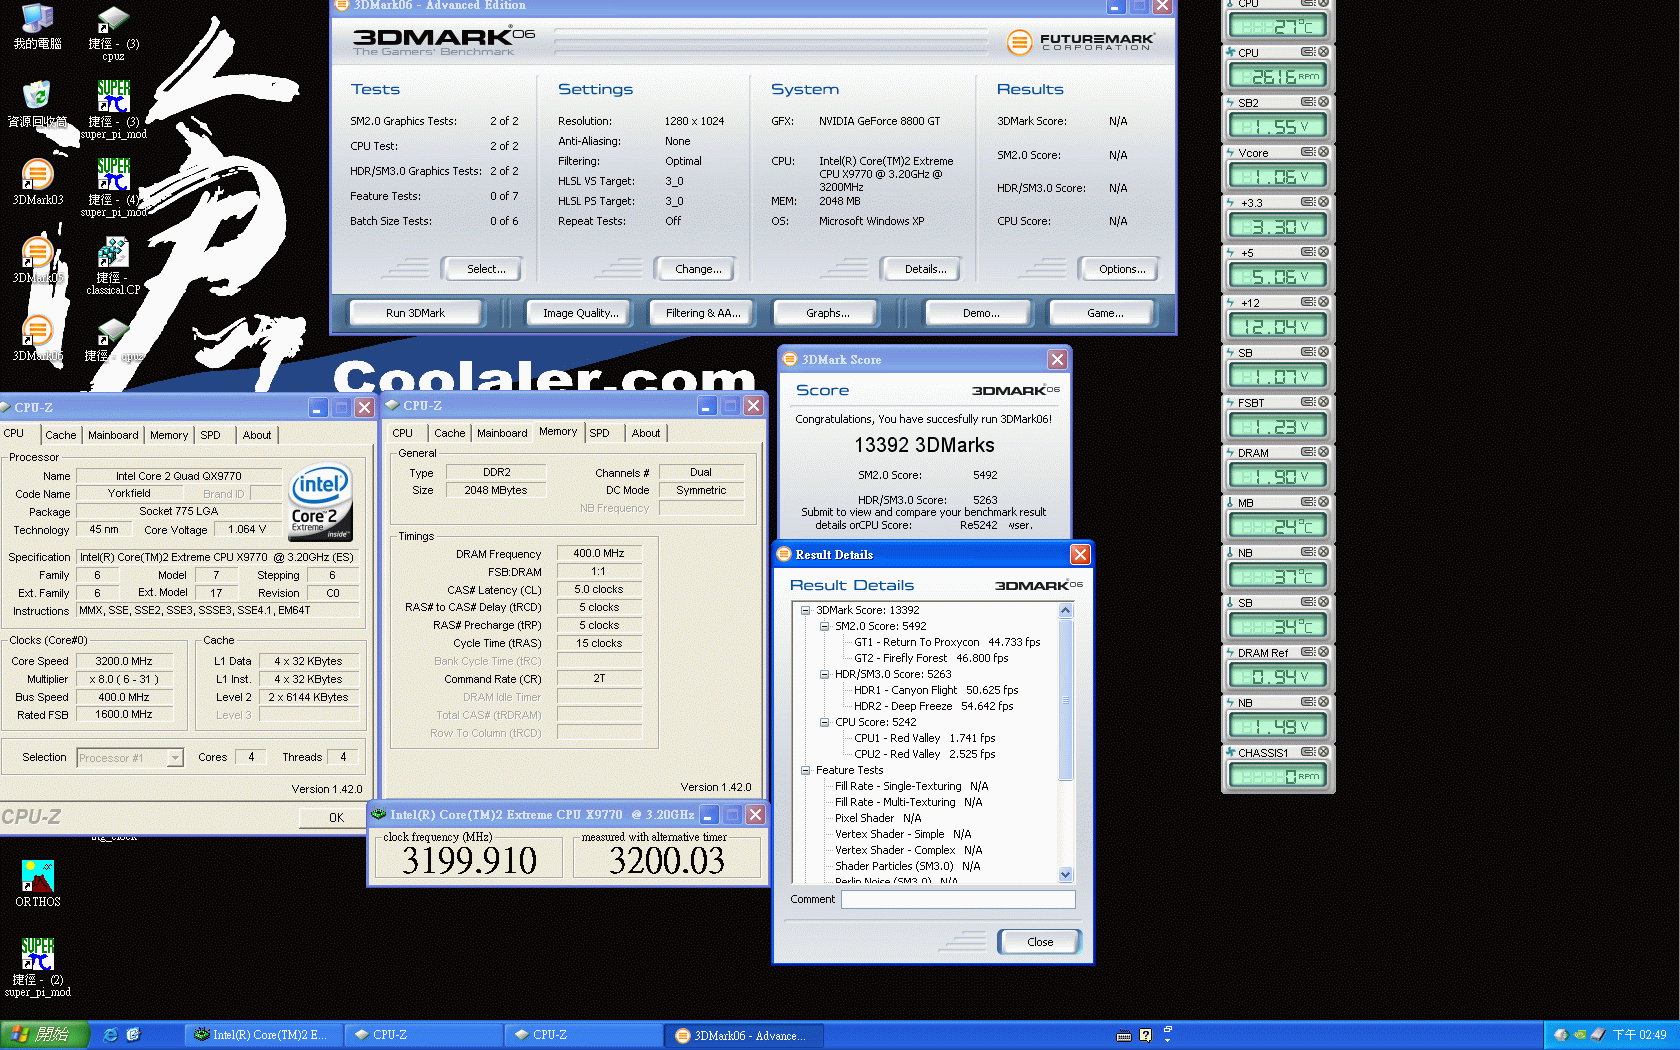The image size is (1680, 1050).
Task: Click close icon of +12 voltage monitor
Action: click(1323, 302)
